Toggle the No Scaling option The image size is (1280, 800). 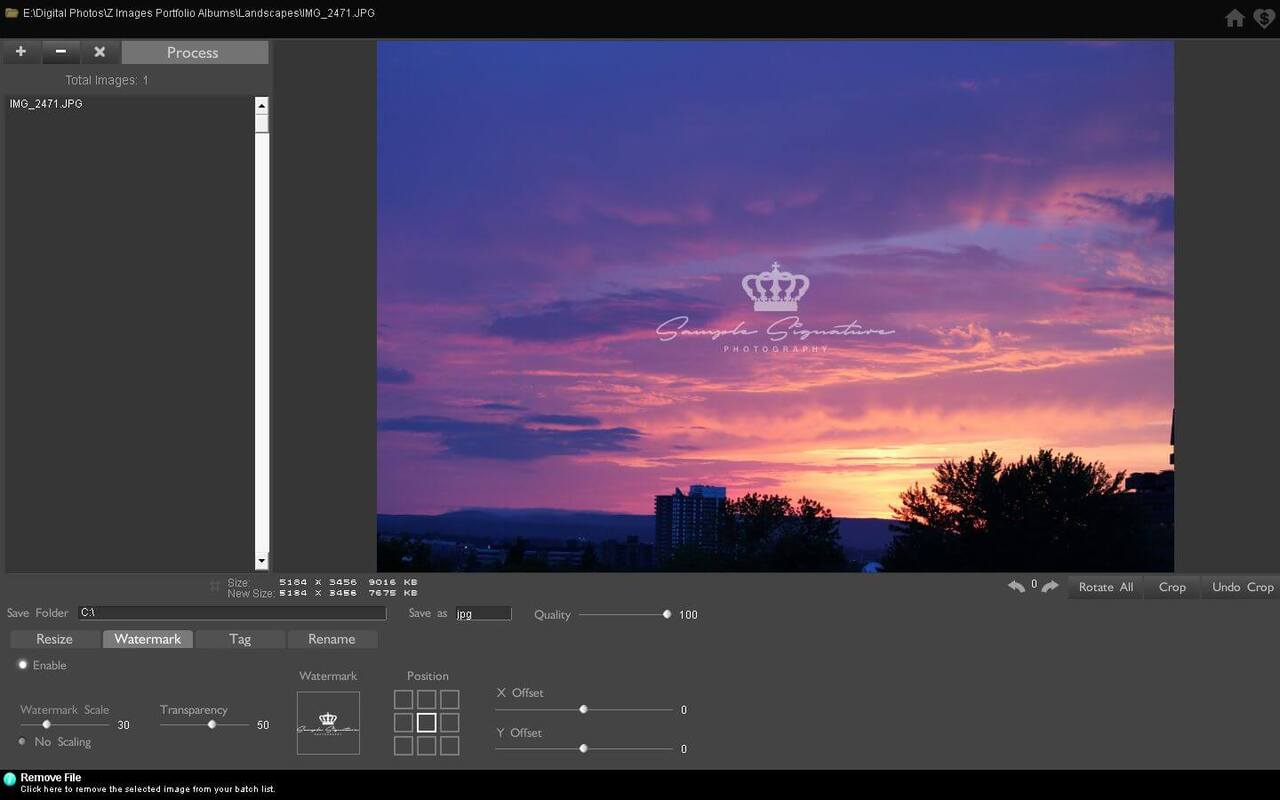pyautogui.click(x=23, y=741)
